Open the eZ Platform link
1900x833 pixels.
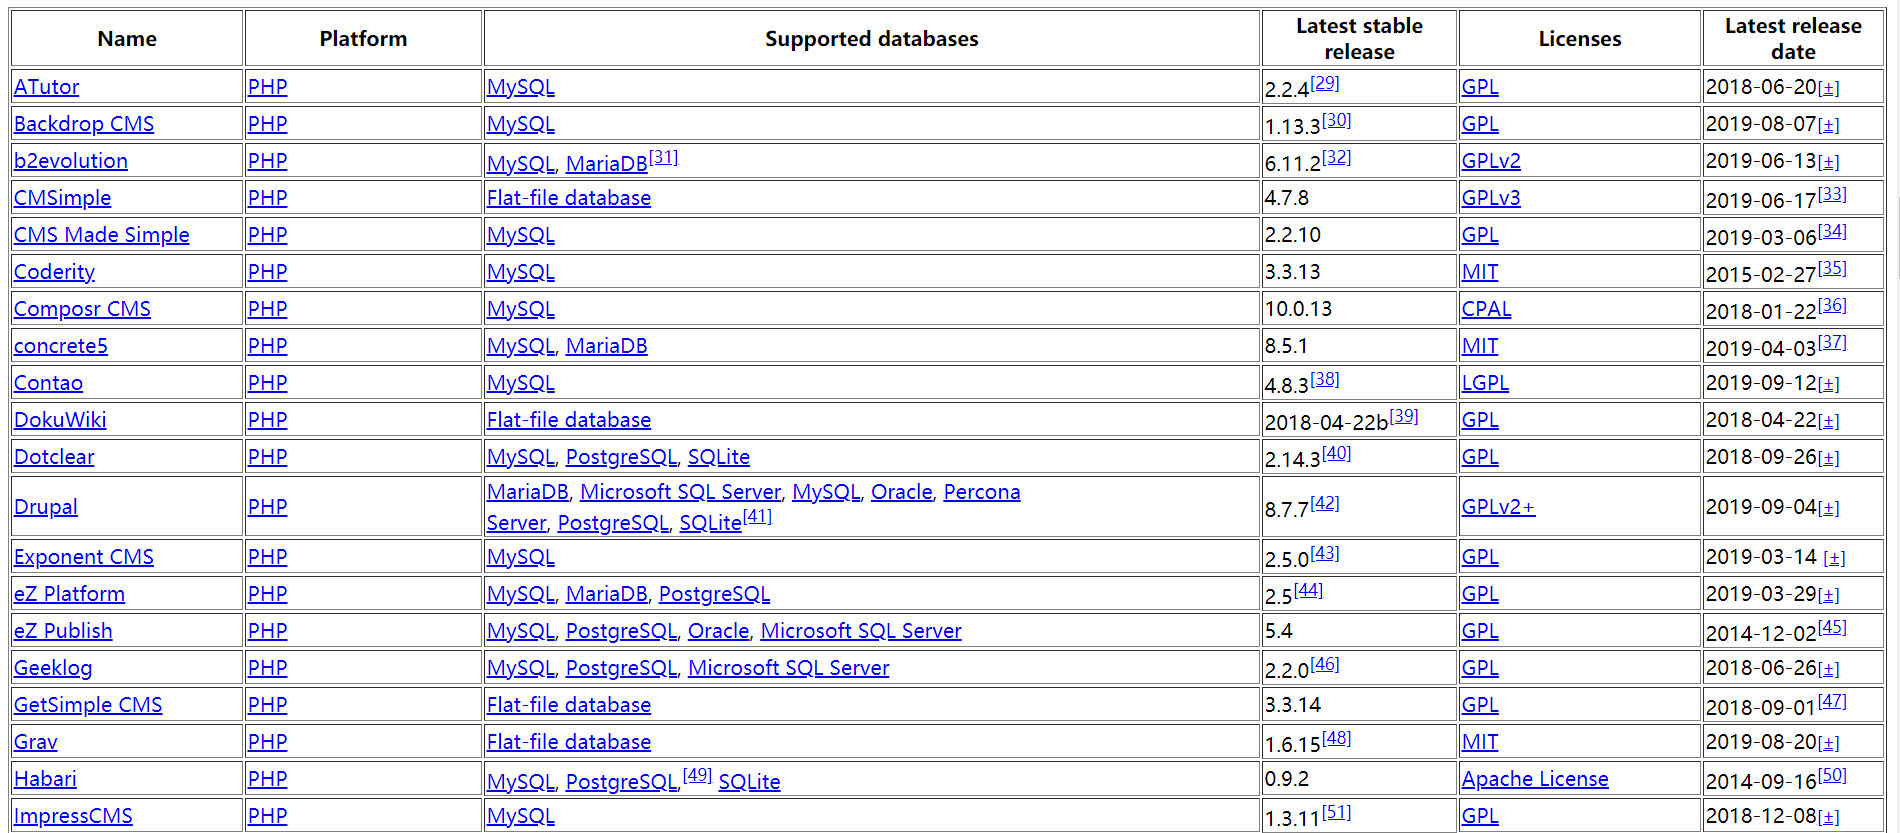coord(69,594)
